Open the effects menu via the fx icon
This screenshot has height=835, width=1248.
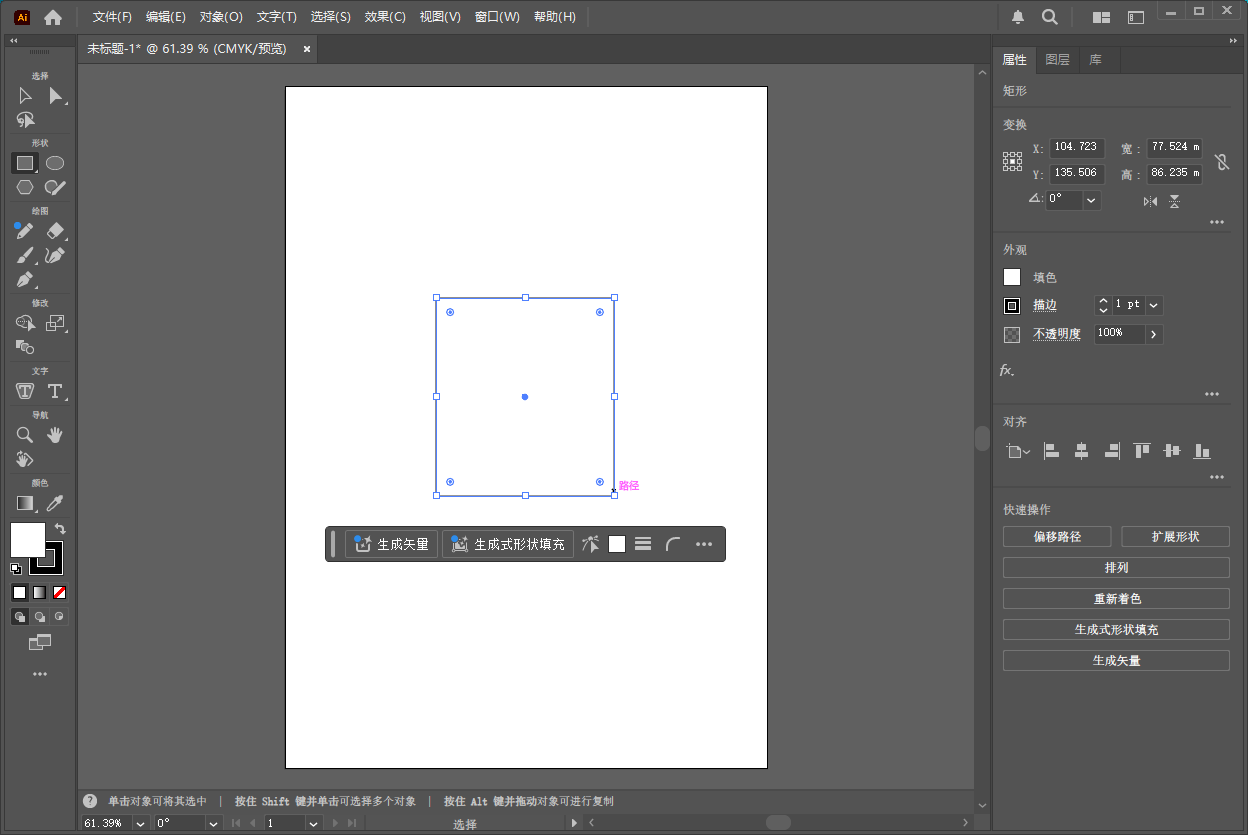(x=1005, y=370)
